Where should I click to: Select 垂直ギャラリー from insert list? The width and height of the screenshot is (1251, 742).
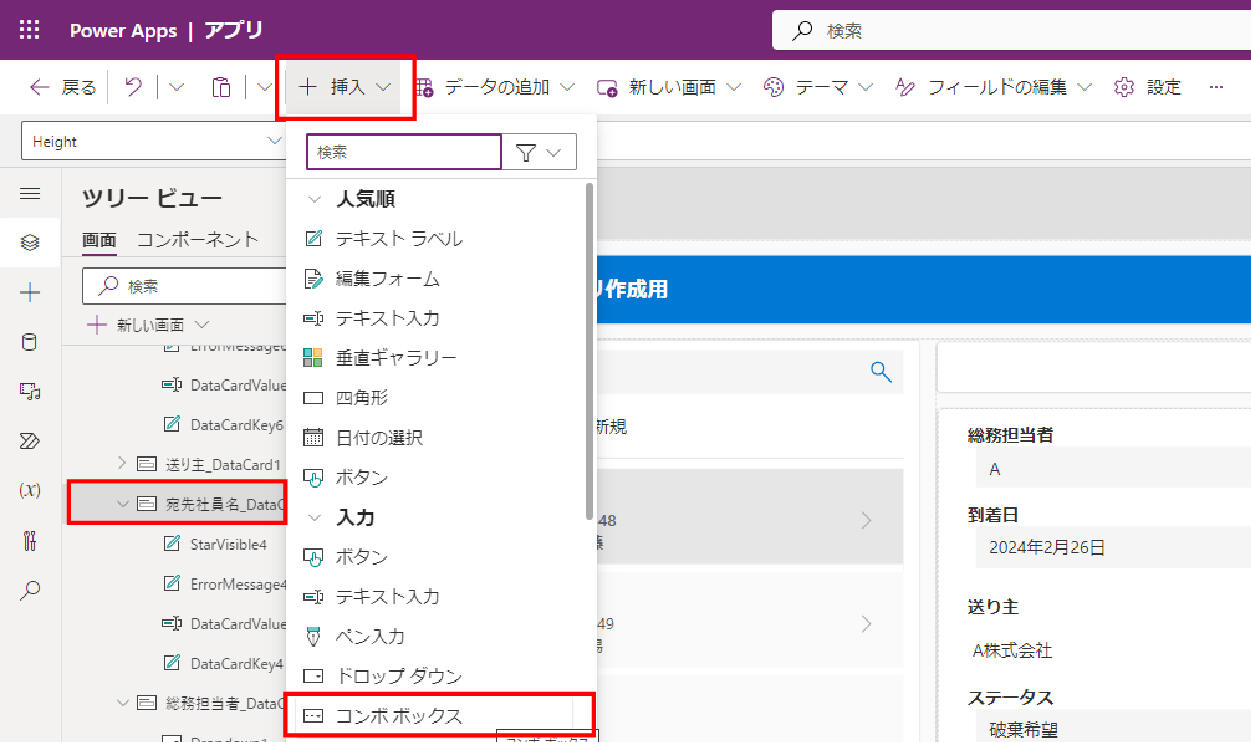396,358
